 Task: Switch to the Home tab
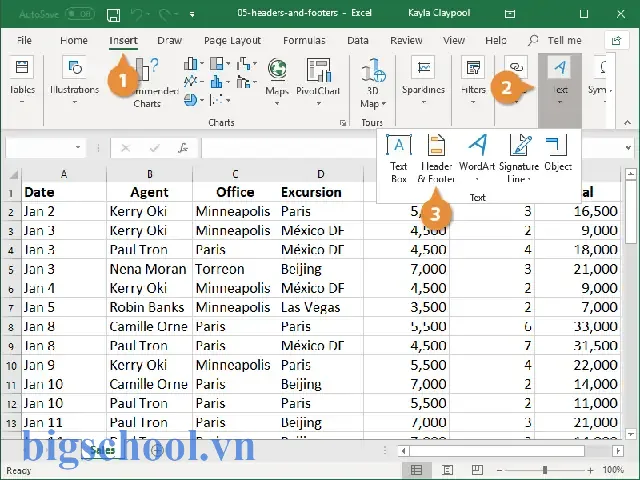[73, 40]
